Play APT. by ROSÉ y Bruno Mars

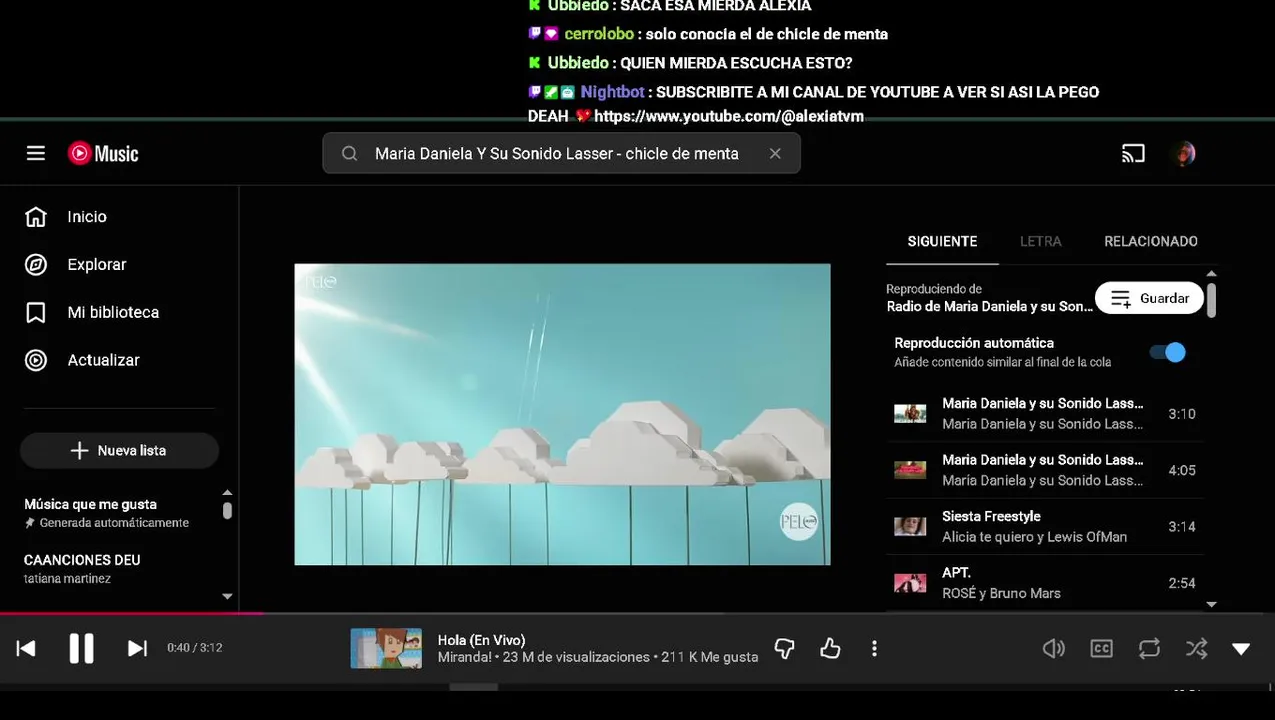(1045, 583)
